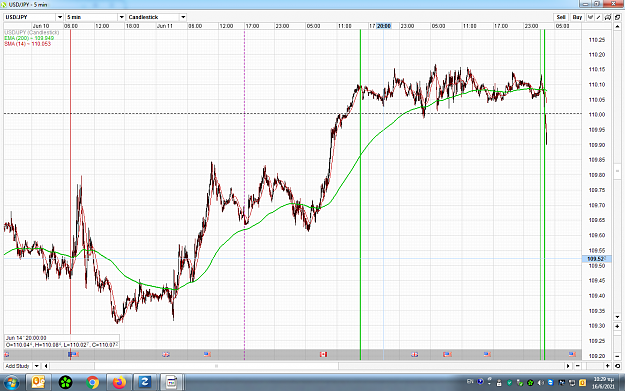Select the pointer/hand cursor tool icon
The height and width of the screenshot is (391, 625).
point(590,17)
